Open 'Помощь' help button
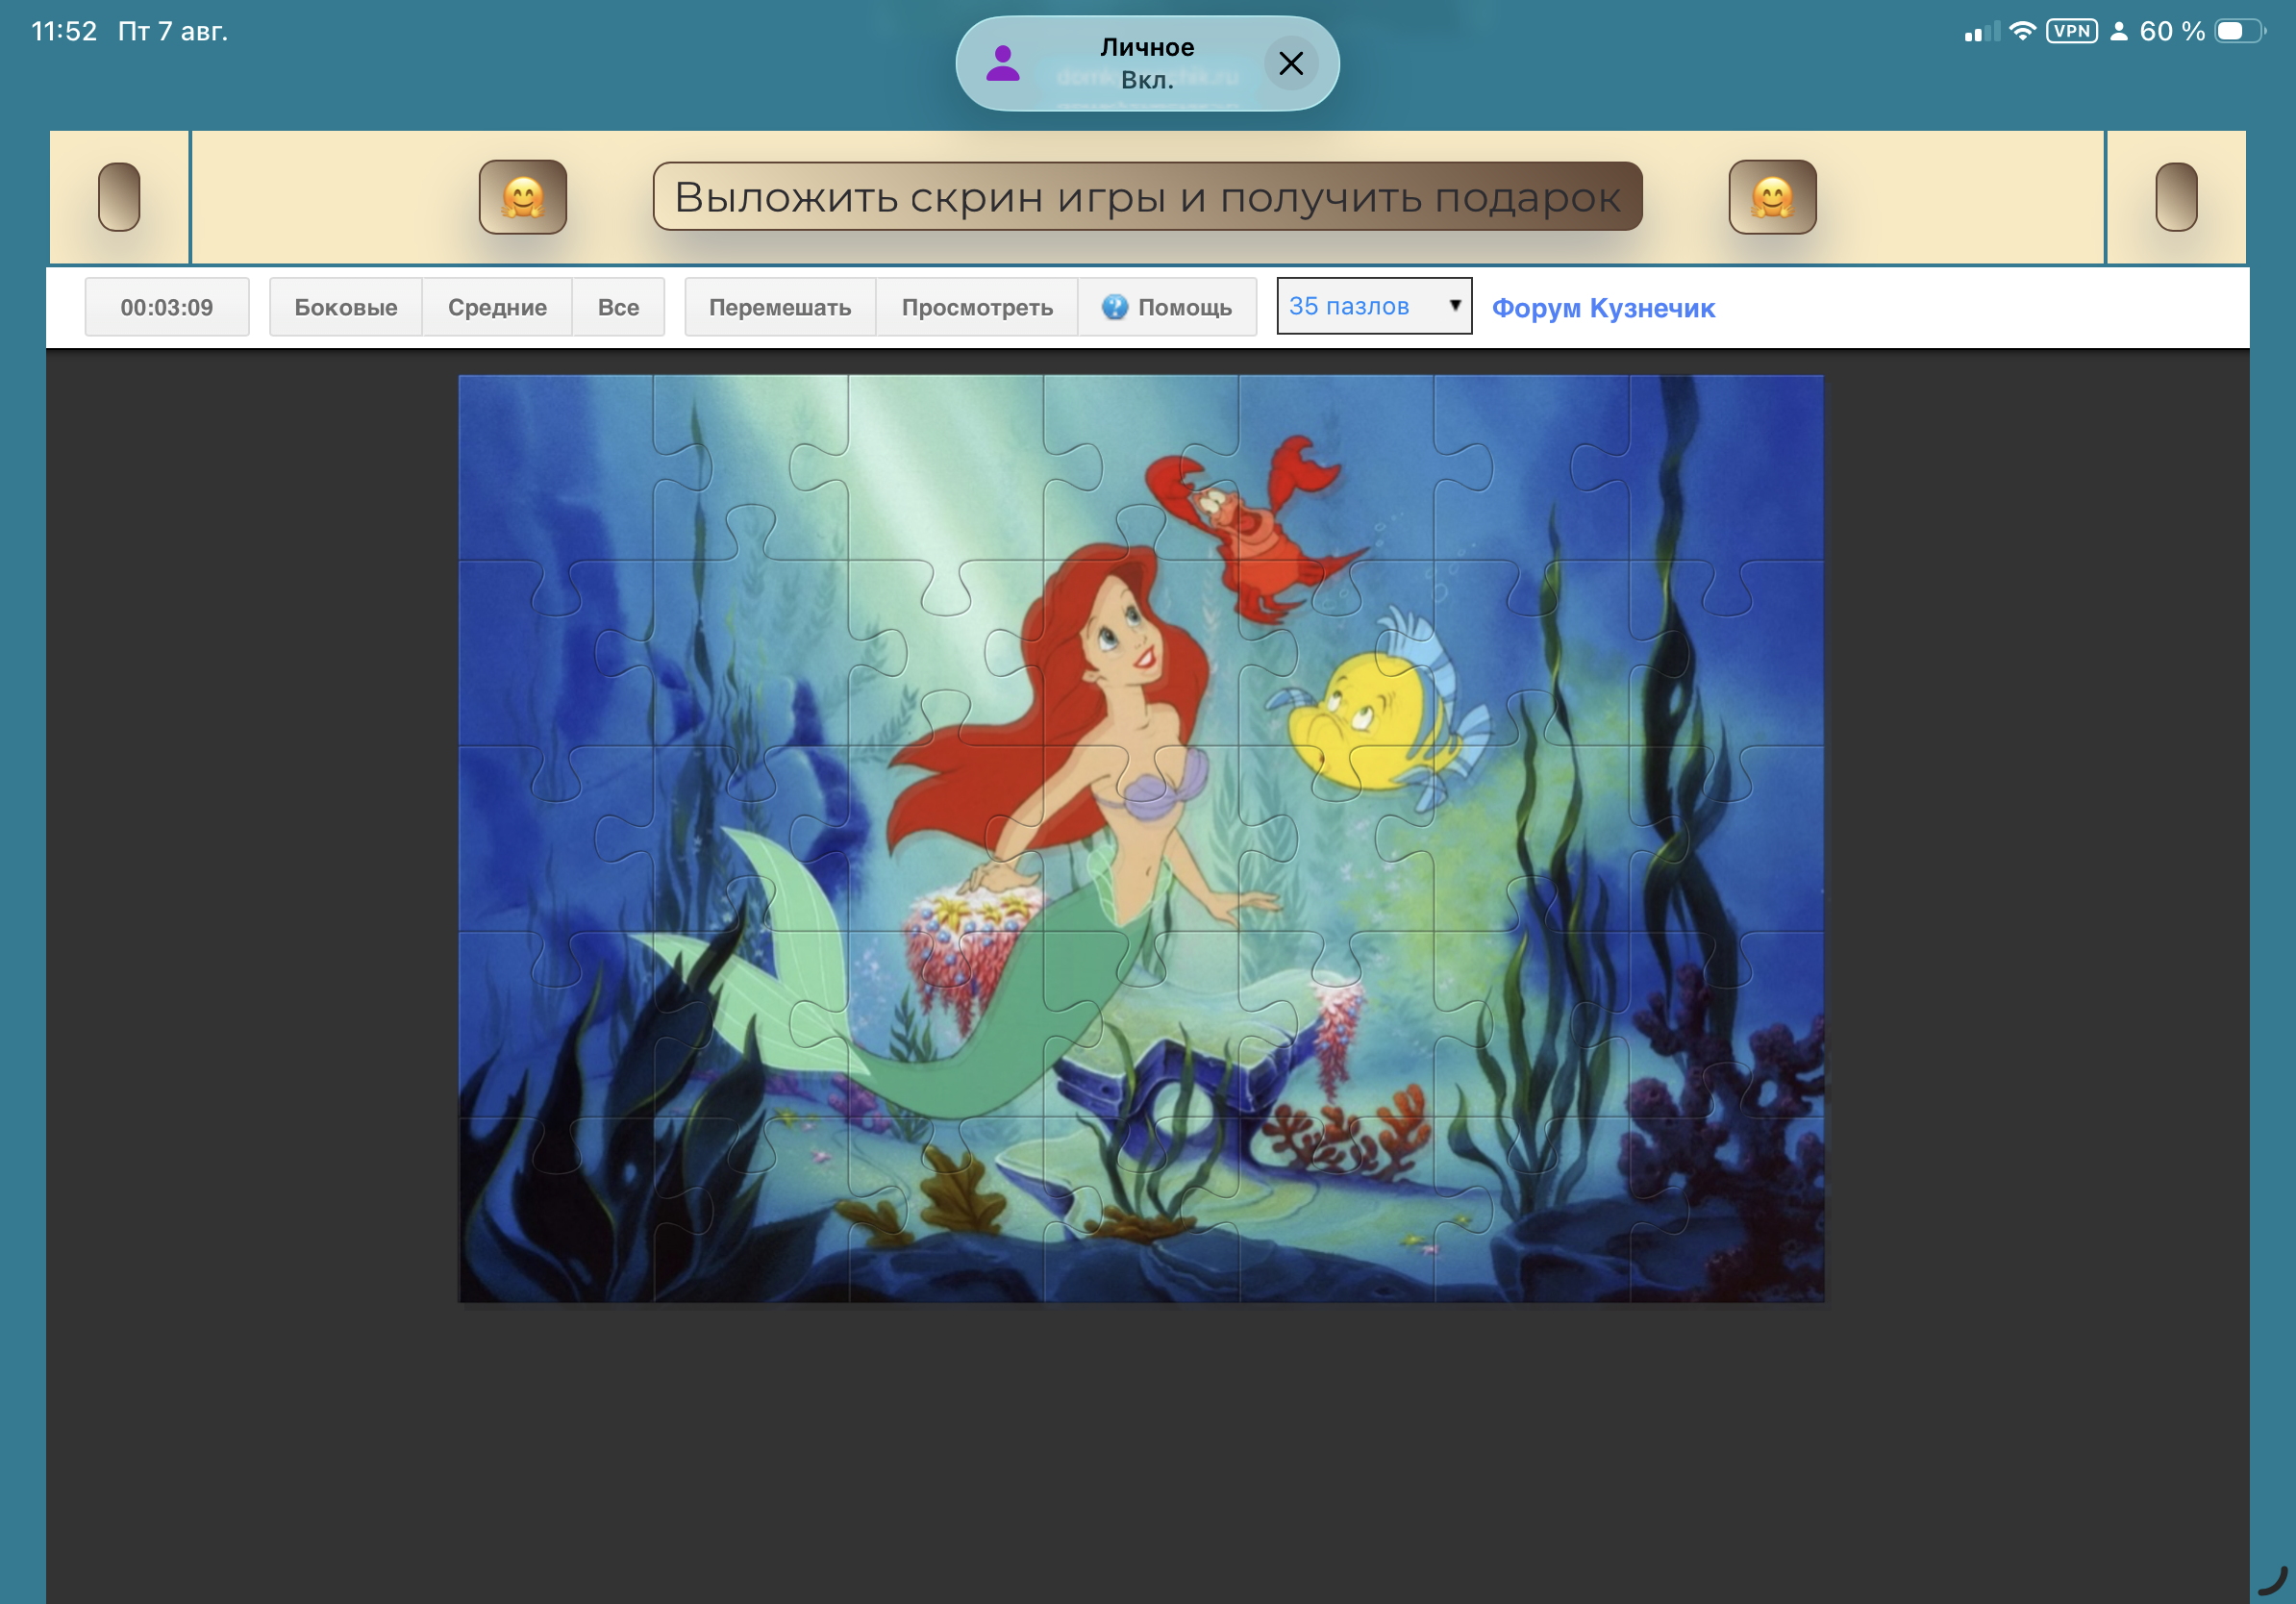 (1167, 307)
